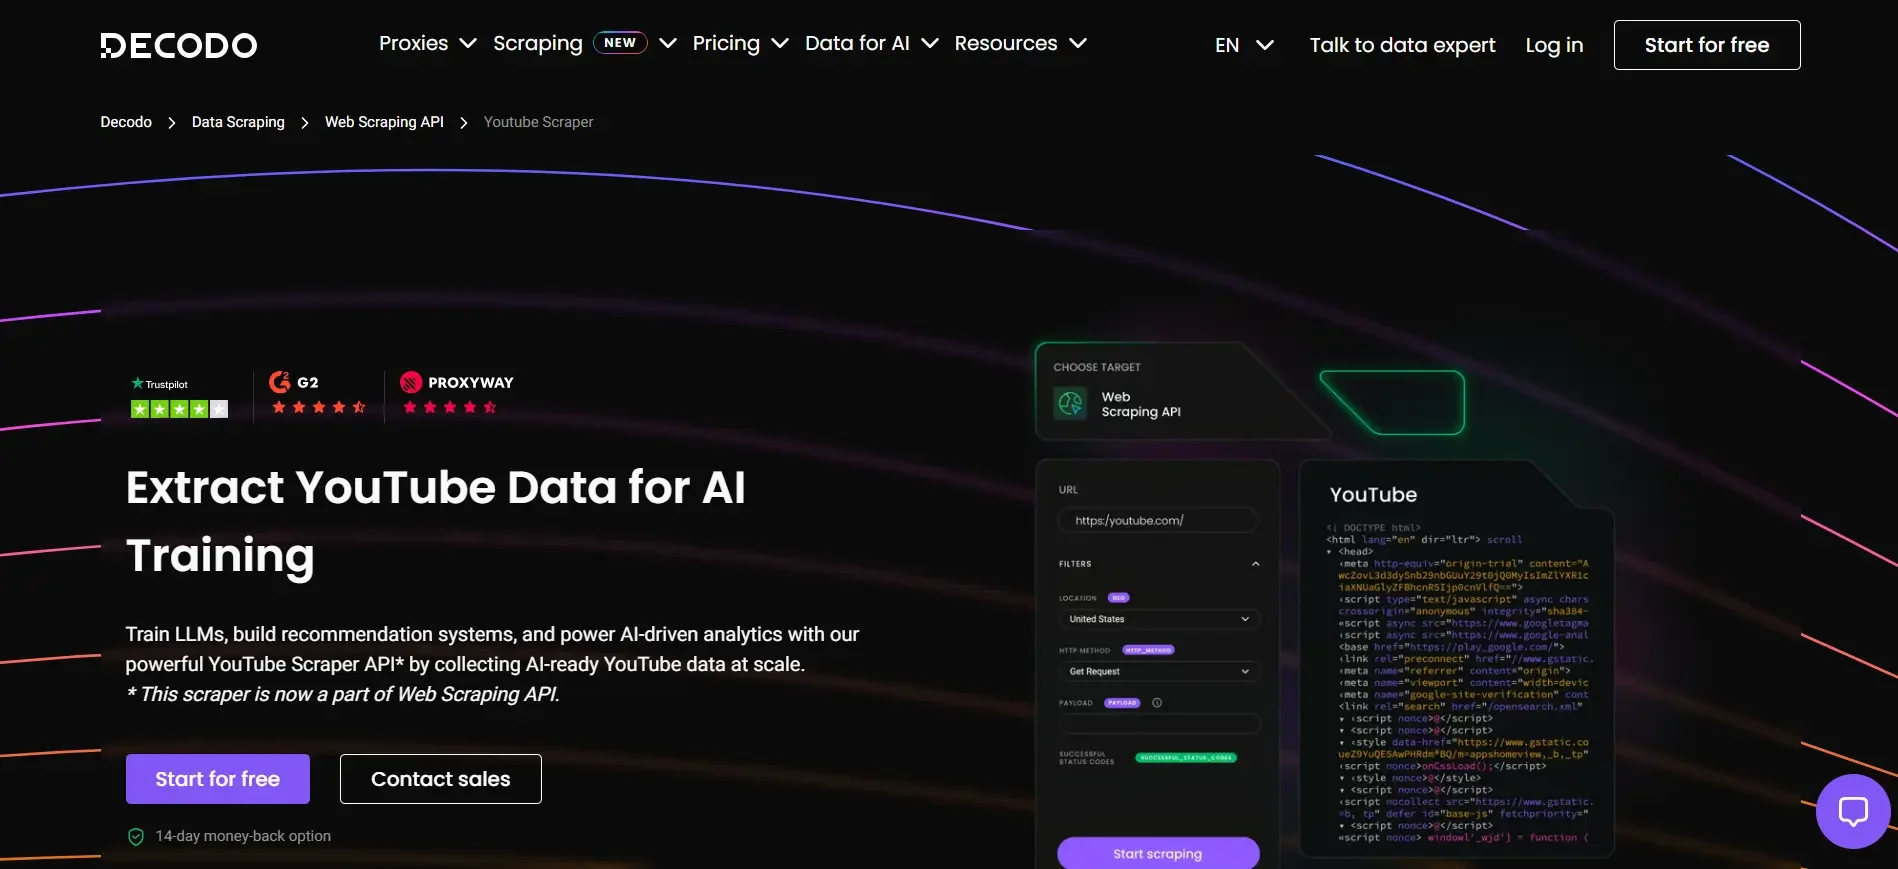Image resolution: width=1898 pixels, height=869 pixels.
Task: Expand the Proxies dropdown chevron
Action: 467,43
